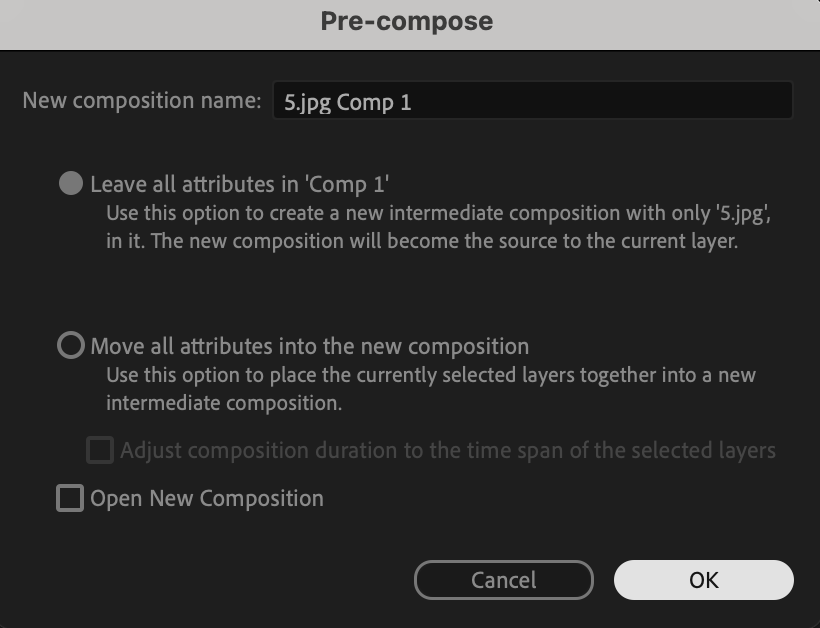Click the '5.jpg Comp 1' text in the name field
The width and height of the screenshot is (820, 628).
tap(347, 102)
